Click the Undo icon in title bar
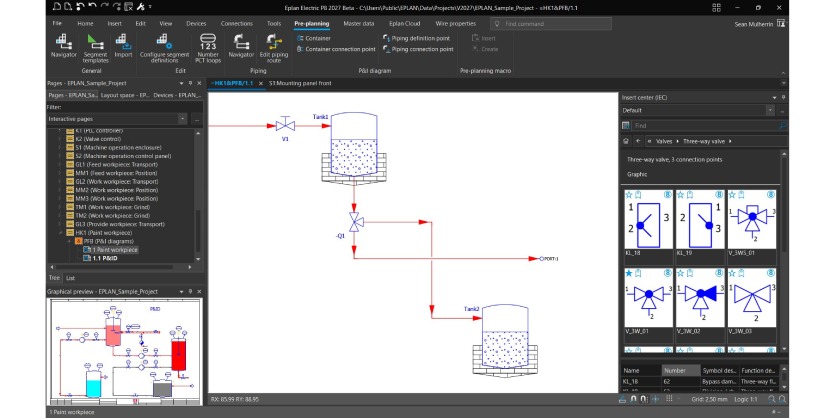836x418 pixels. point(92,7)
